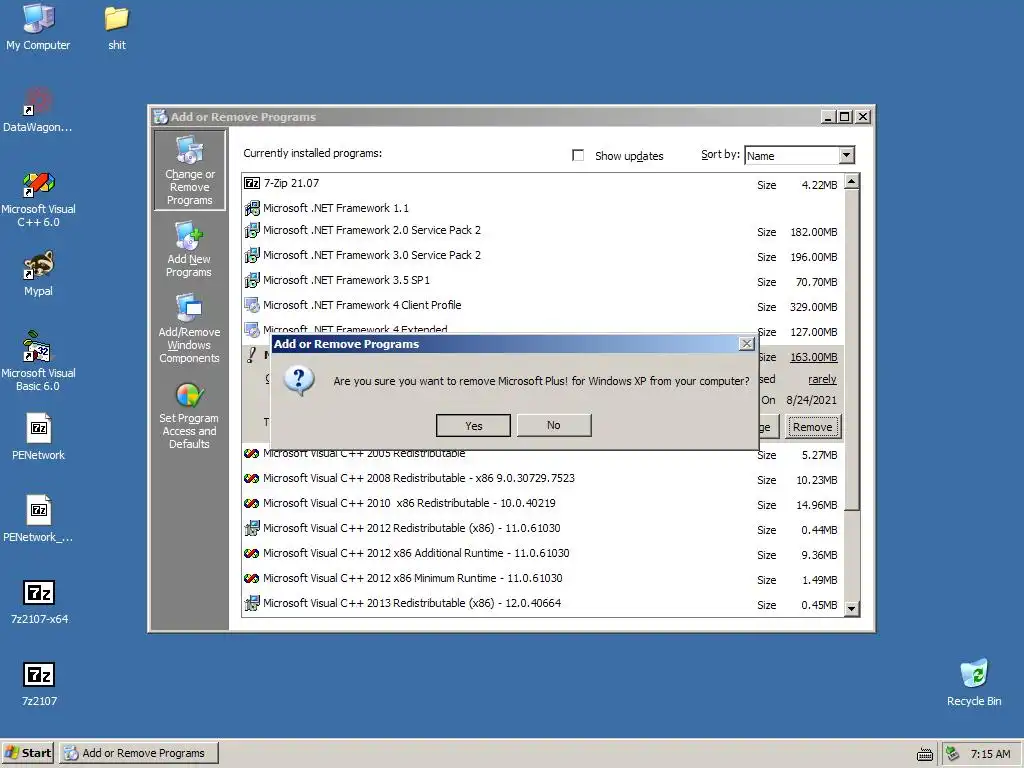Screen dimensions: 1024x768
Task: Click the system clock showing 7:15 AM
Action: tap(990, 754)
